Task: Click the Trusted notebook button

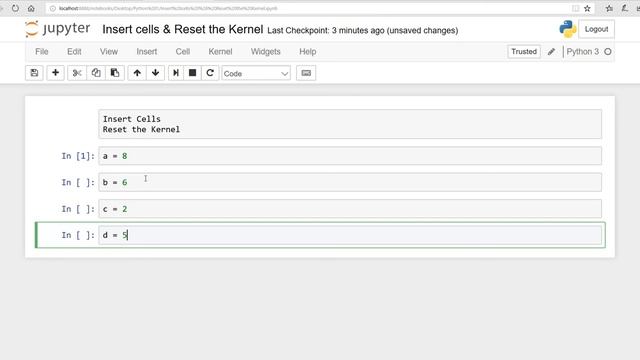Action: coord(524,52)
